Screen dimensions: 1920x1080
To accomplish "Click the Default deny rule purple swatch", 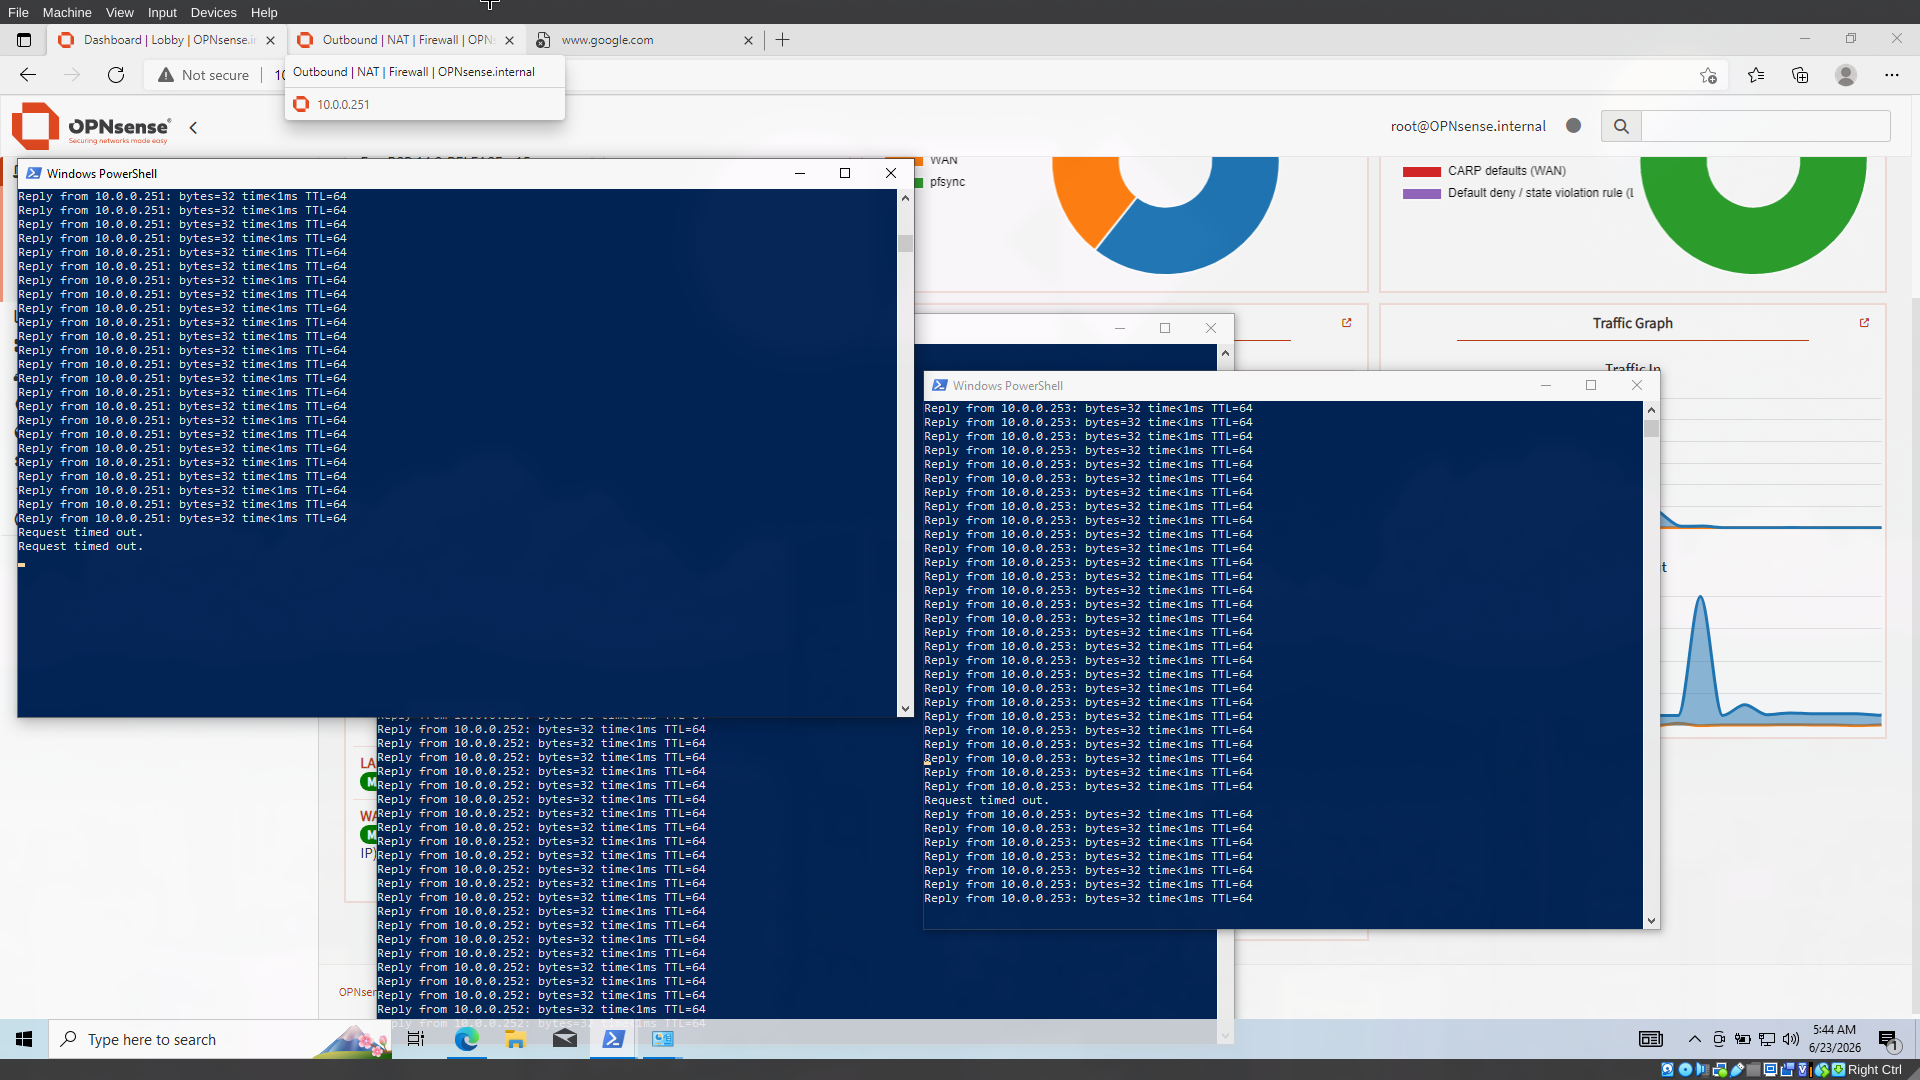I will (1421, 193).
